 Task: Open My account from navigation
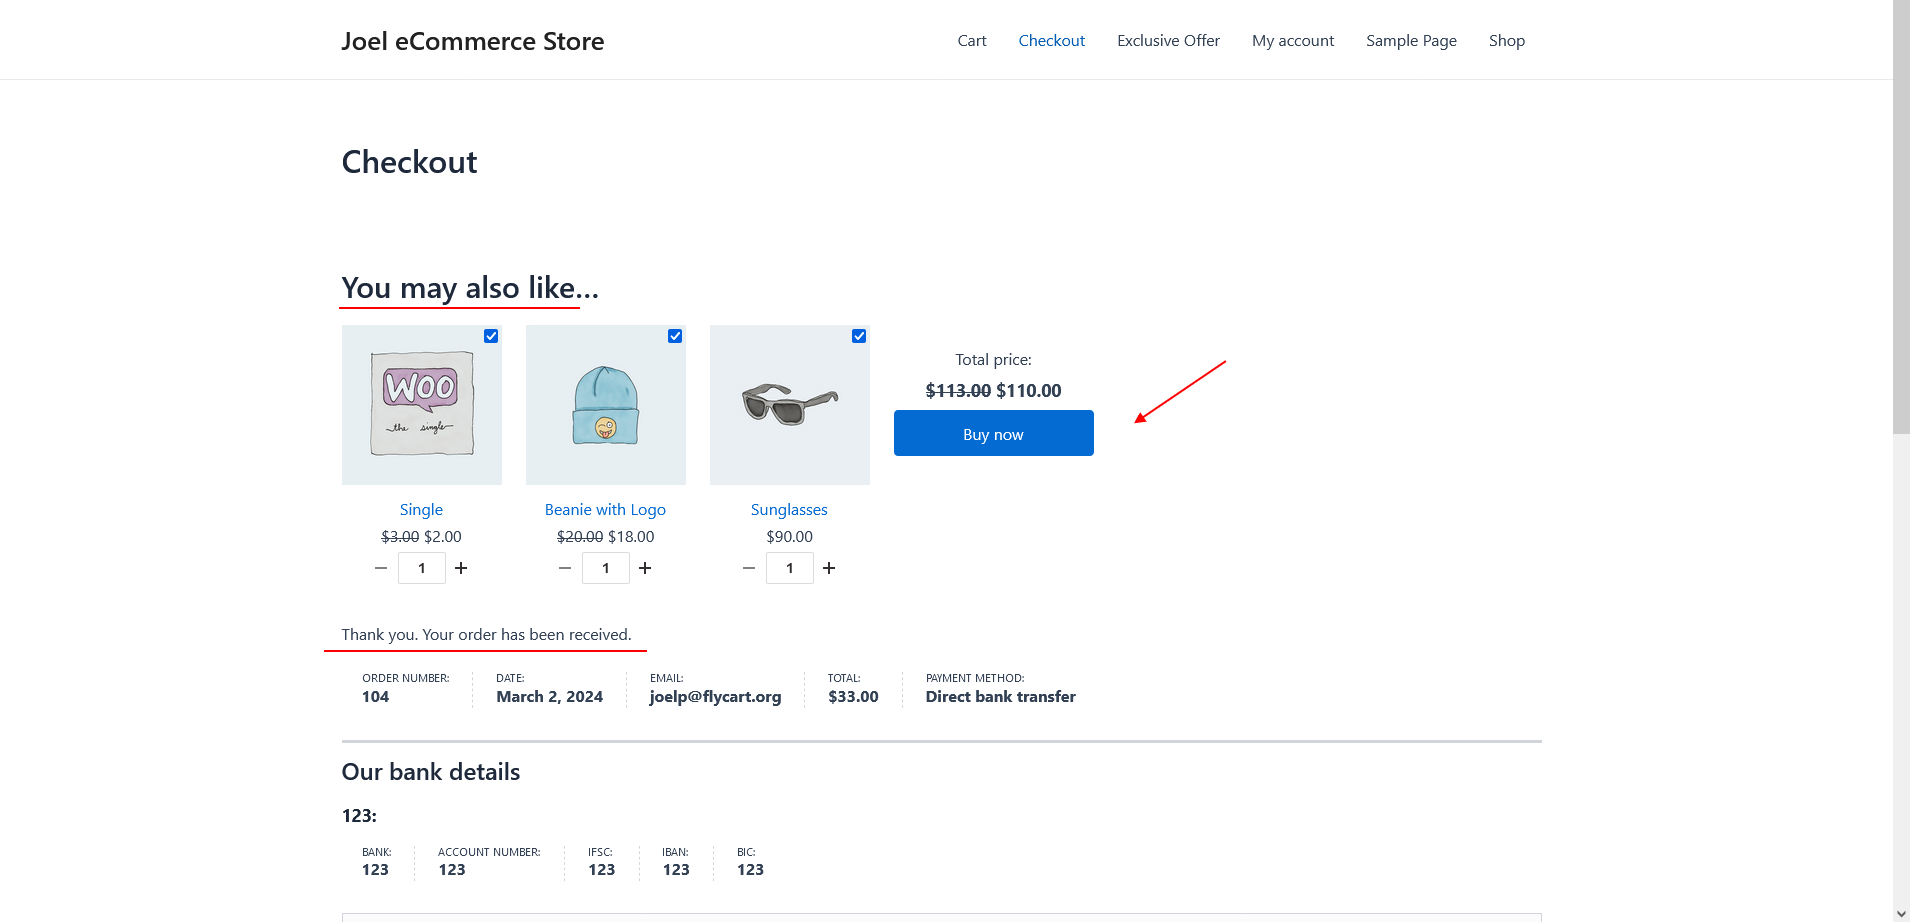(x=1293, y=41)
